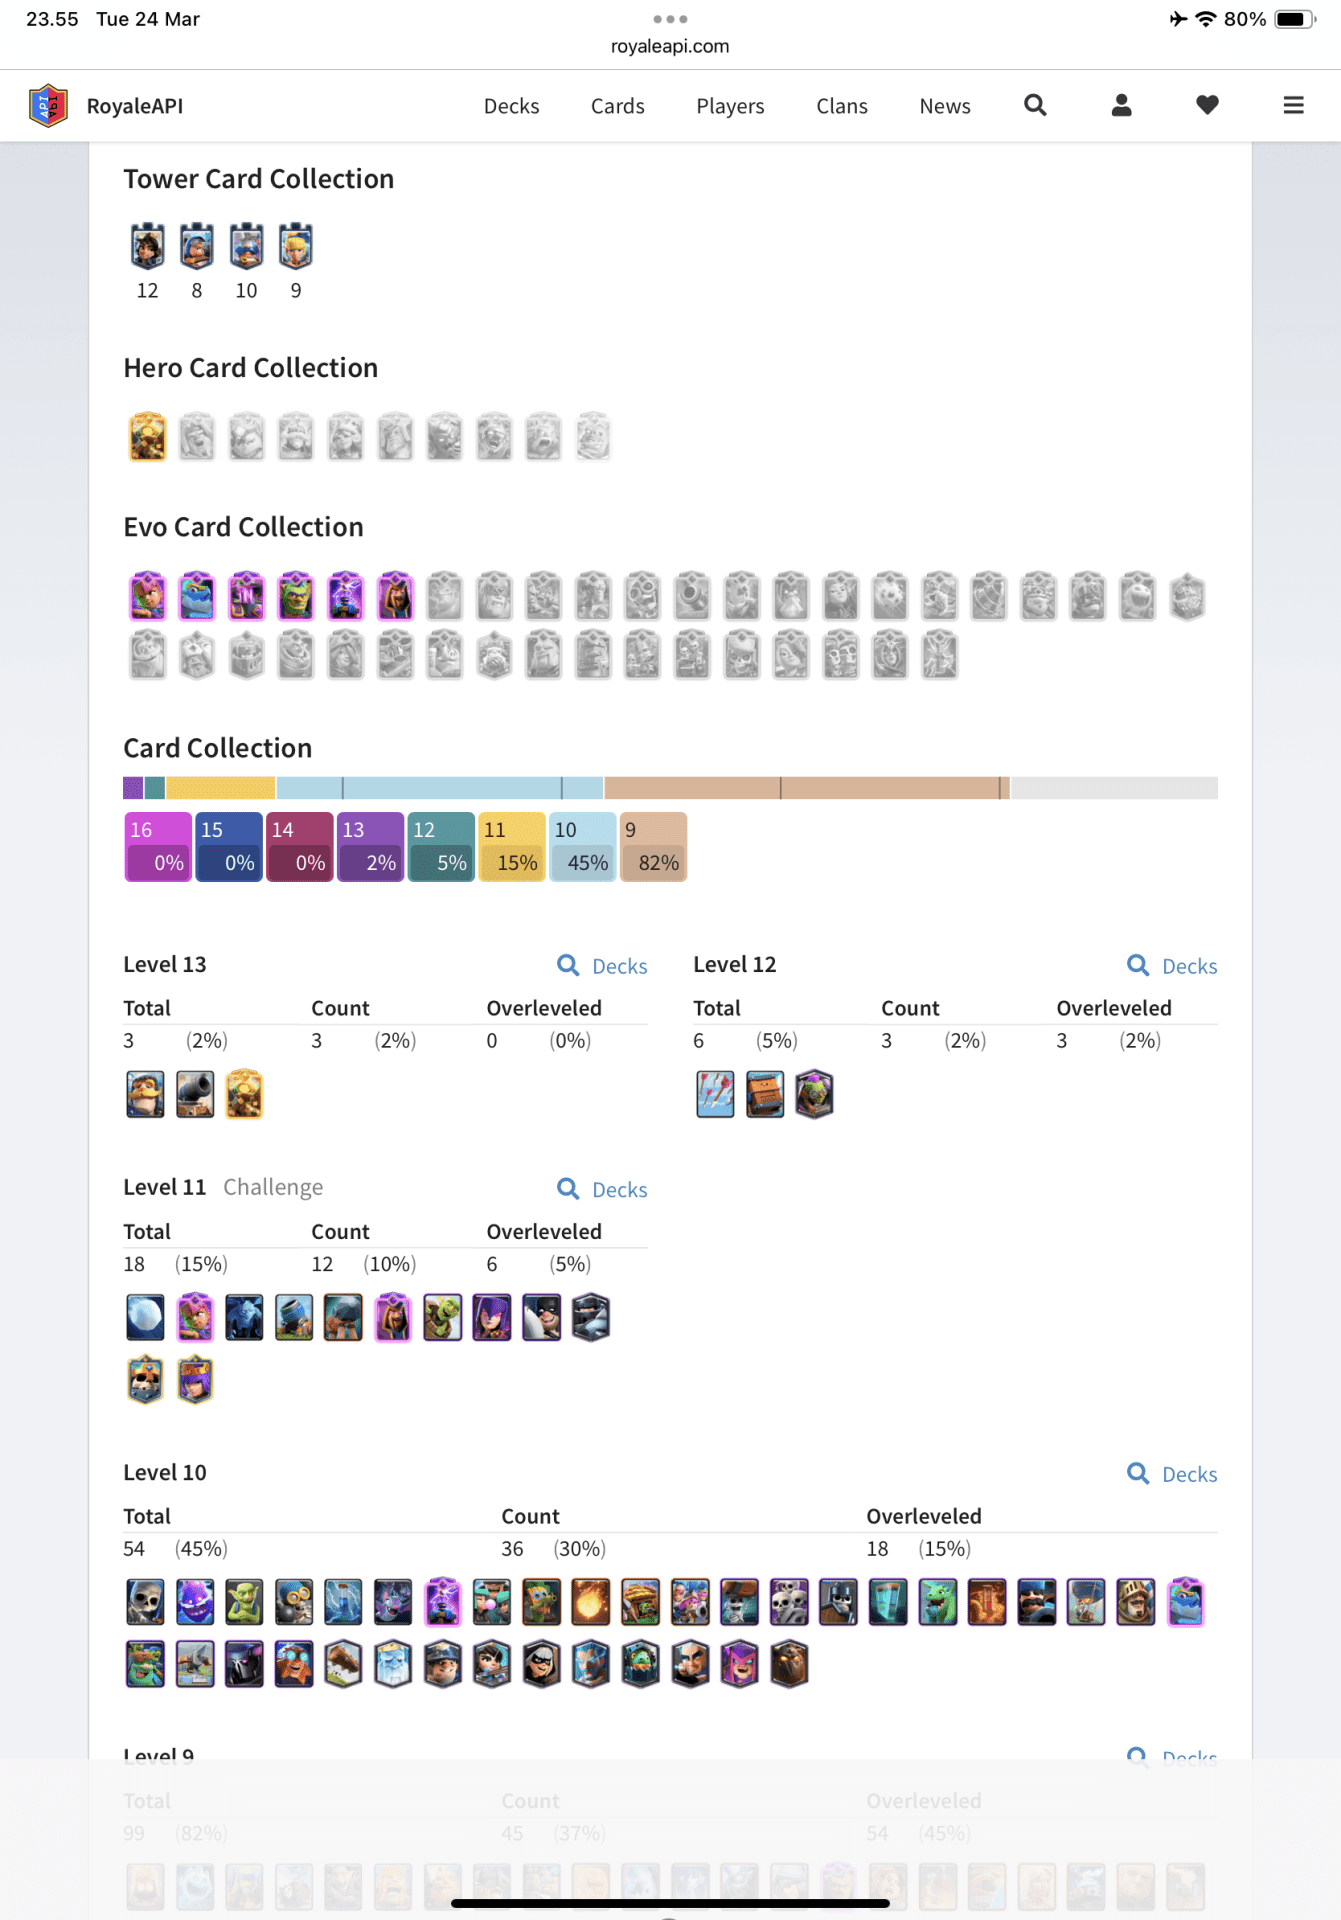Open the user profile icon
This screenshot has height=1920, width=1341.
(x=1121, y=105)
